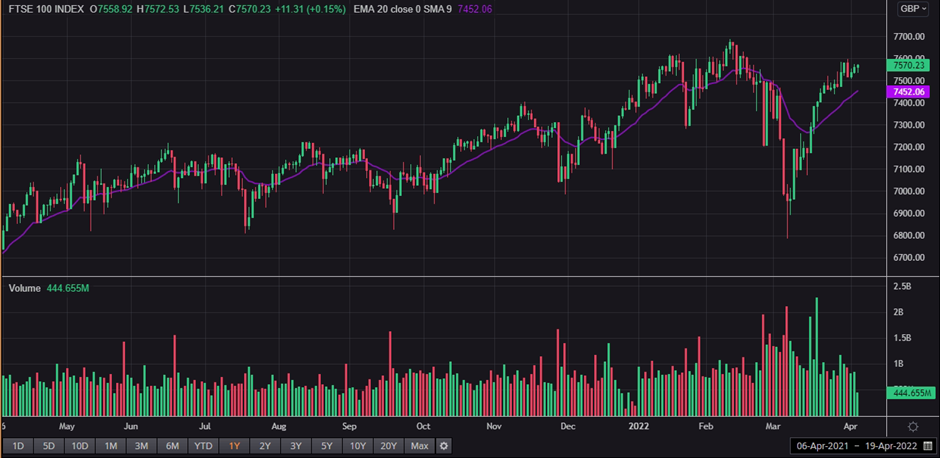Click the purple 7452.06 tag on price axis
Screen dimensions: 940x458
coord(906,92)
